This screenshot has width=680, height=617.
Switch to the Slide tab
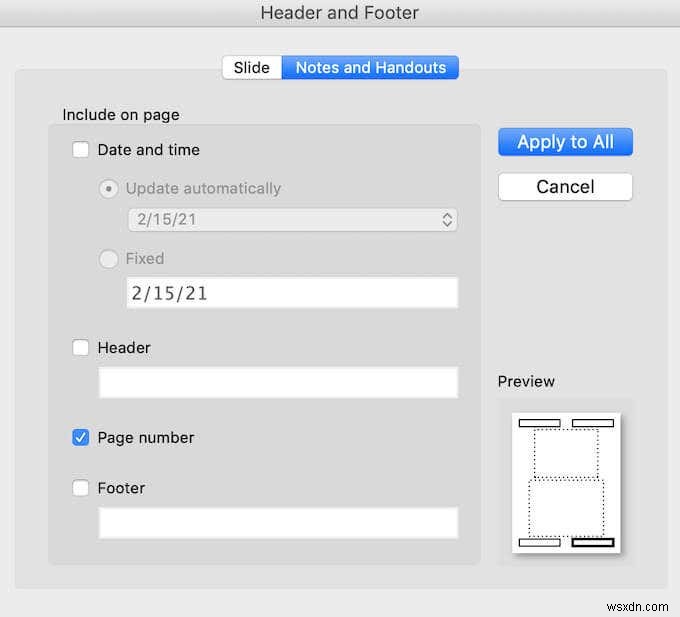[252, 68]
